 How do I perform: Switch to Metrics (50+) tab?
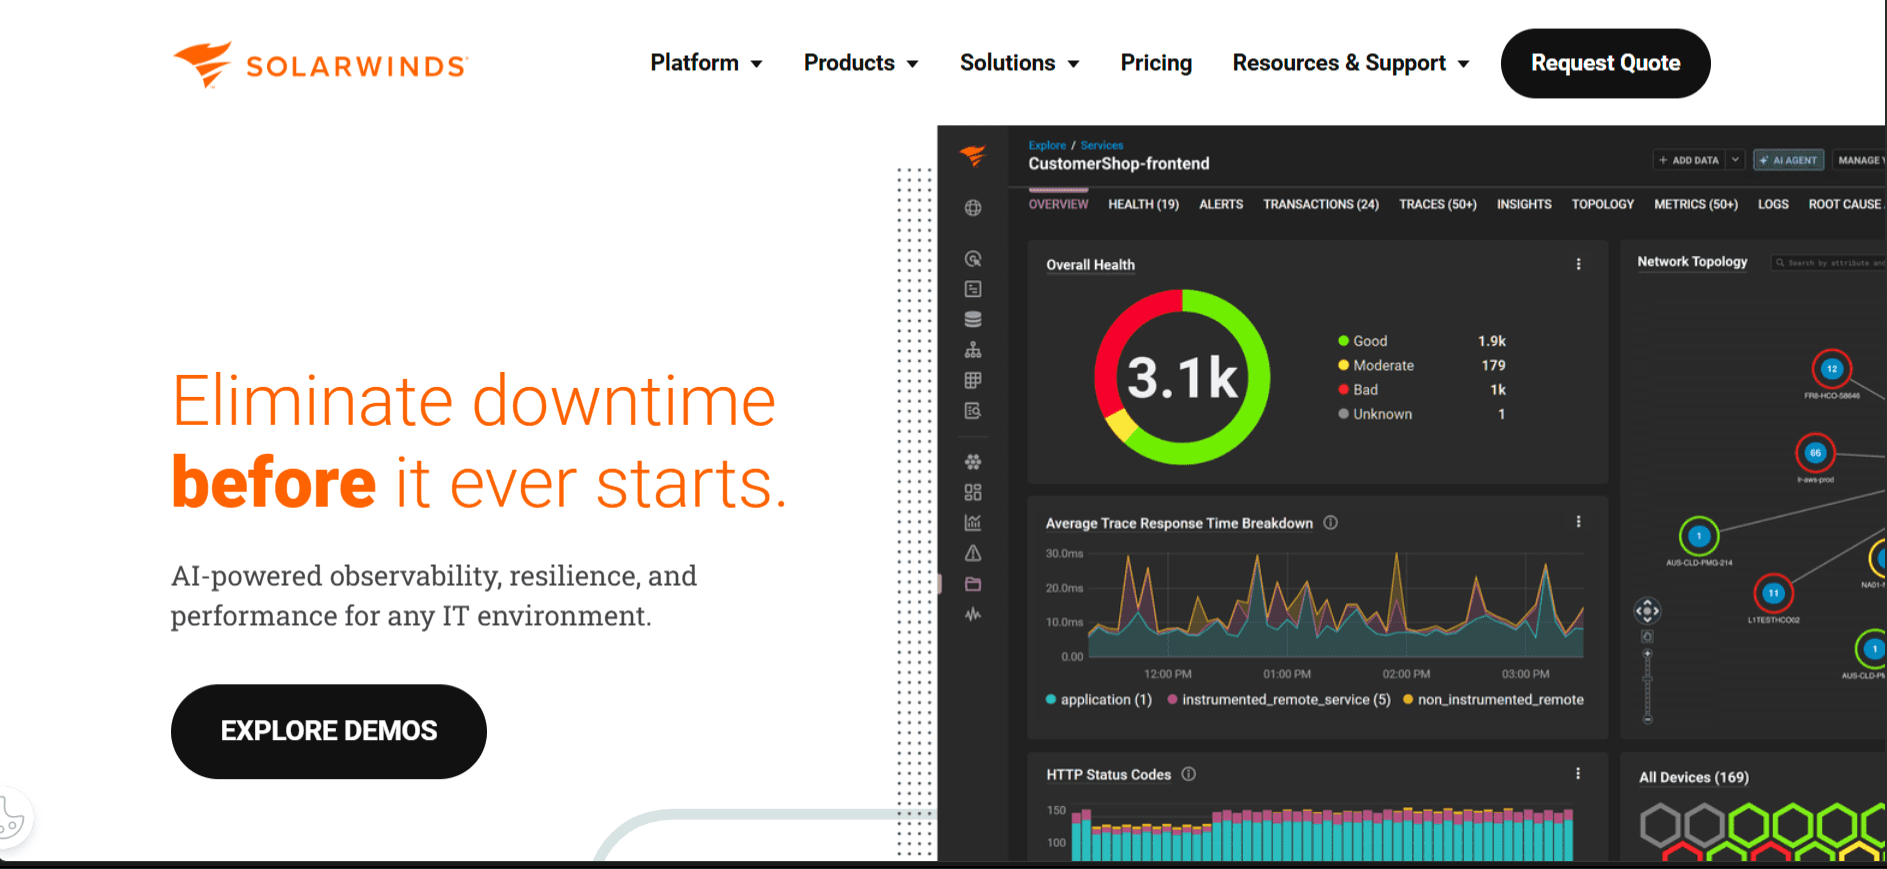(1696, 204)
